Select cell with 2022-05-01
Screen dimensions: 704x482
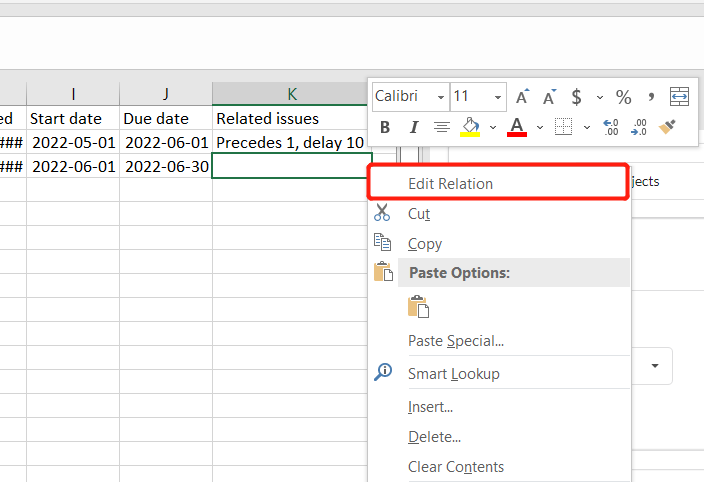pyautogui.click(x=73, y=143)
